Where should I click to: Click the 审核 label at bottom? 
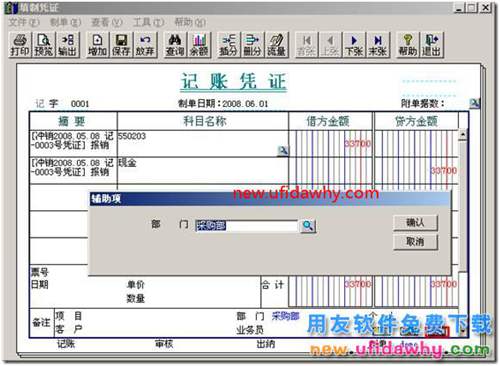164,343
